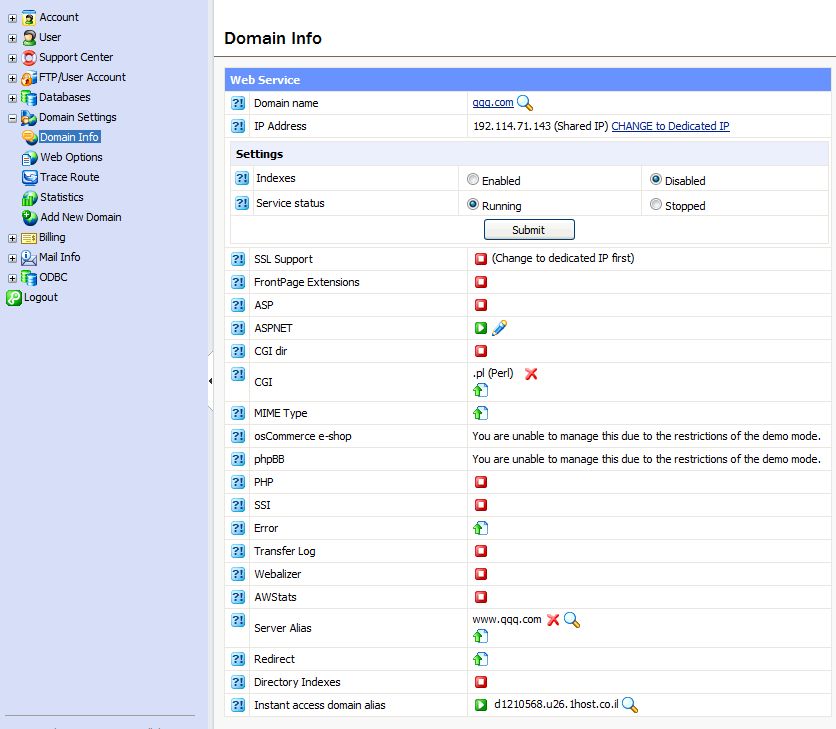Image resolution: width=836 pixels, height=729 pixels.
Task: Click the ASPNET edit pencil icon
Action: pos(500,328)
